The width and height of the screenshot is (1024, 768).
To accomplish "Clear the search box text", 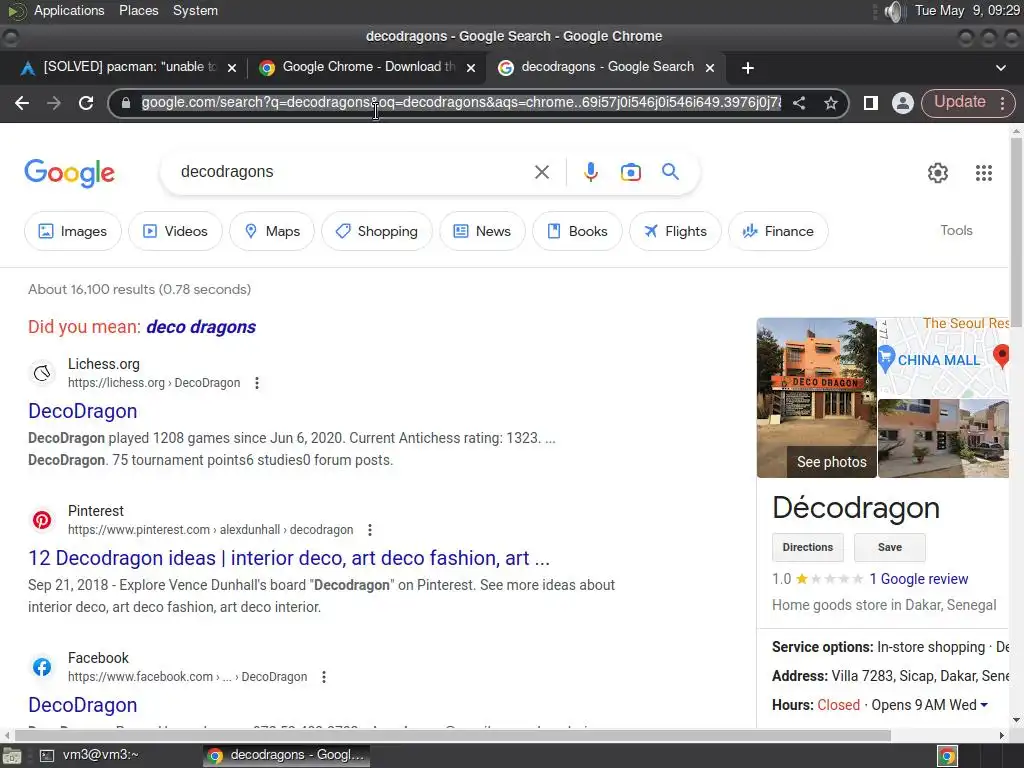I will point(542,172).
